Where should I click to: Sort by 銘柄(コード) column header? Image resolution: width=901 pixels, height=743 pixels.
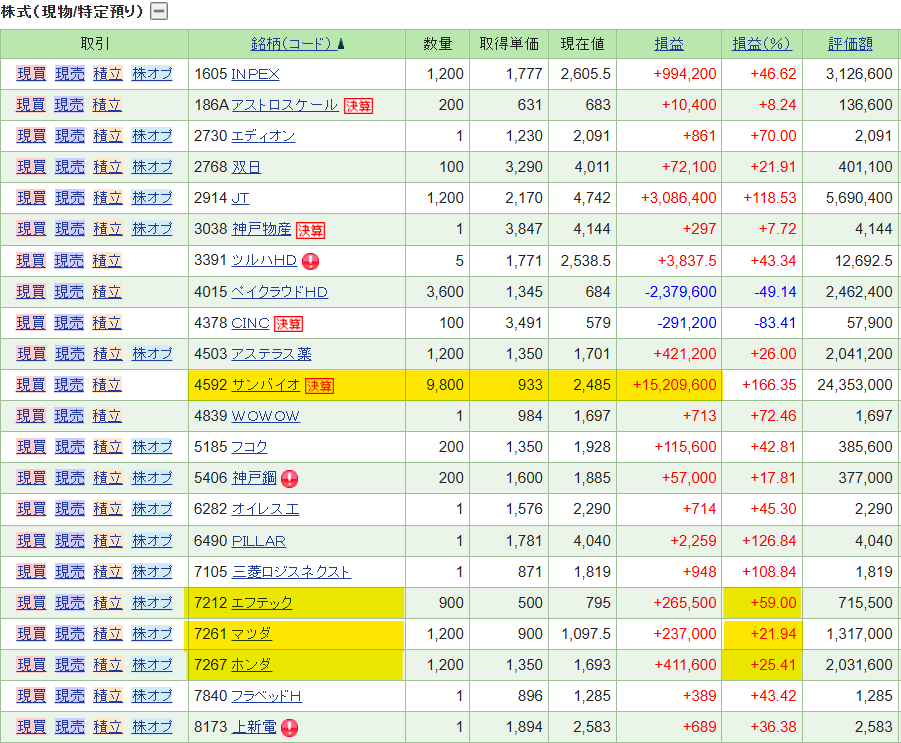pos(298,44)
